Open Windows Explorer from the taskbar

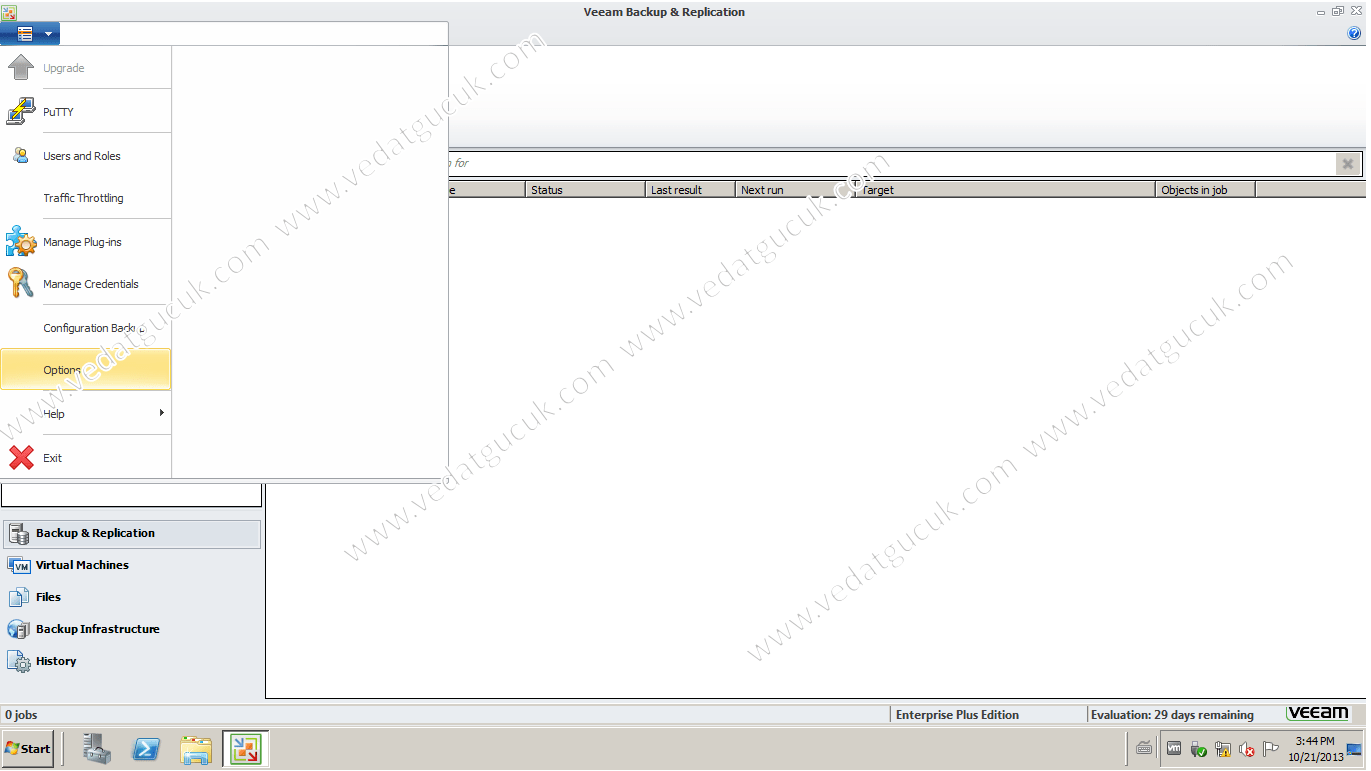[196, 749]
